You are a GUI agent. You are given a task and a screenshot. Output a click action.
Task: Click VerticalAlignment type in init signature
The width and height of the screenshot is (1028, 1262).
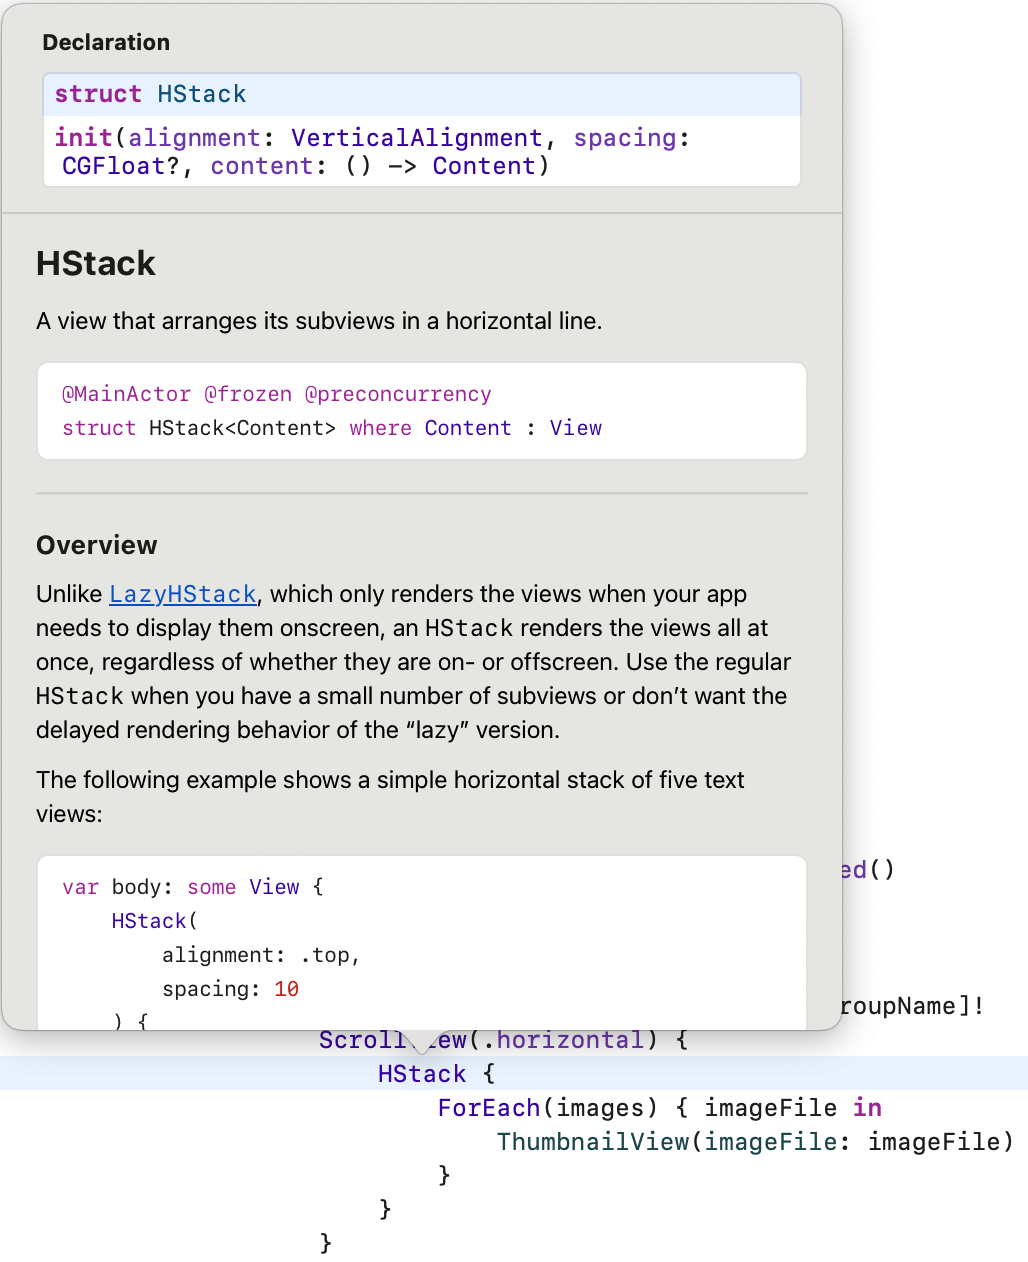416,138
